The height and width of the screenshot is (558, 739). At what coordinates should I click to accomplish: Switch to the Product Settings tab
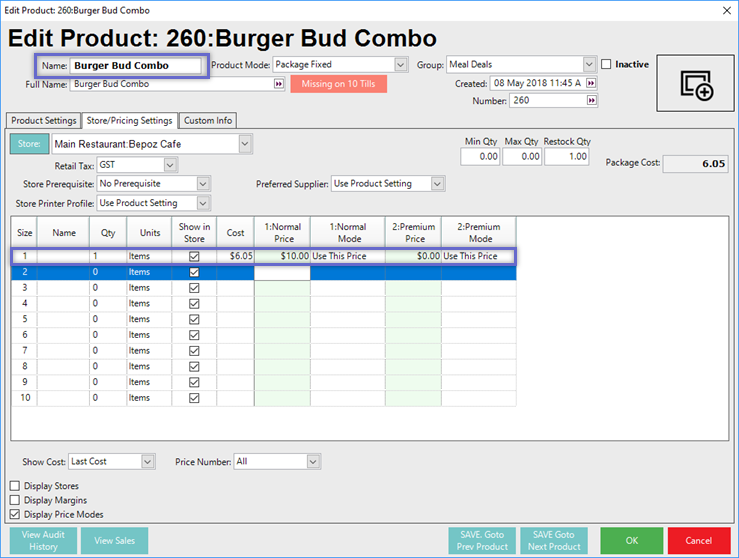pyautogui.click(x=43, y=121)
